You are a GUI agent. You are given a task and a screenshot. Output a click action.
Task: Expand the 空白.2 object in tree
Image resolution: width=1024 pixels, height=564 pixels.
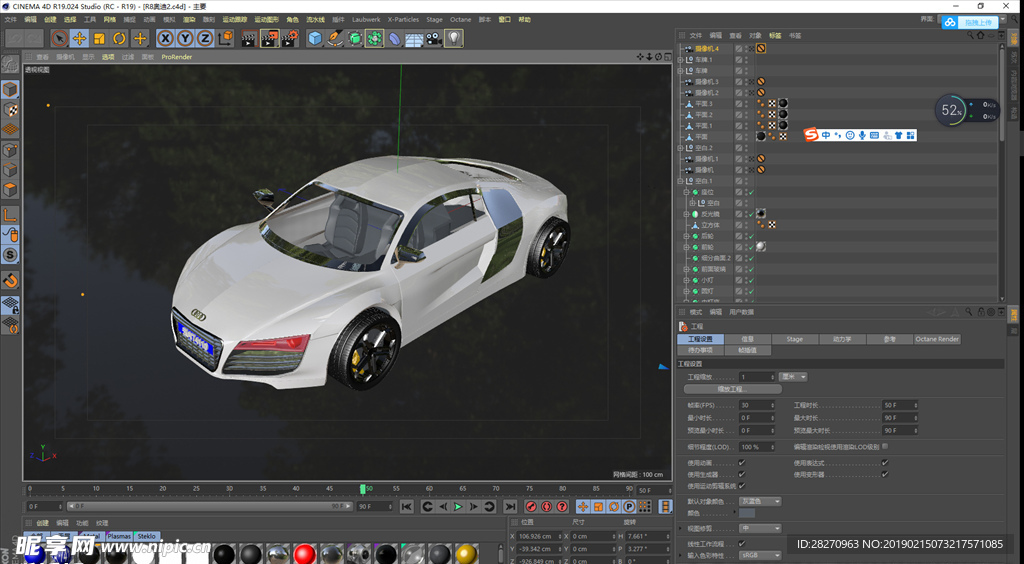click(681, 148)
